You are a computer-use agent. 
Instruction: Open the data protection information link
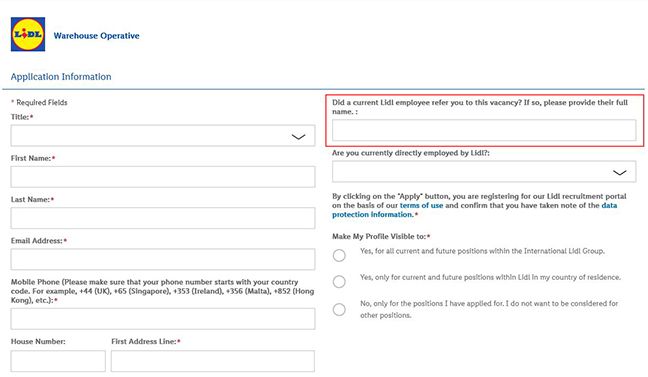pos(474,210)
